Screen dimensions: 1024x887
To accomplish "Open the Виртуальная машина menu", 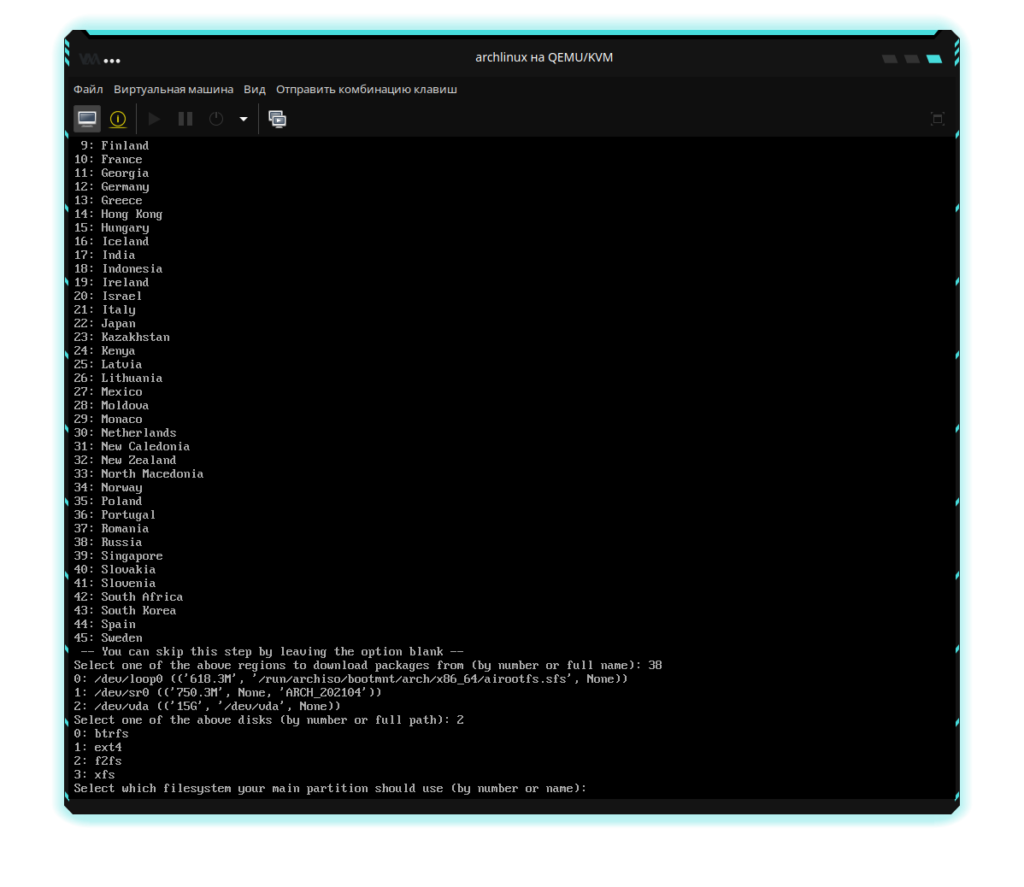I will click(x=173, y=89).
